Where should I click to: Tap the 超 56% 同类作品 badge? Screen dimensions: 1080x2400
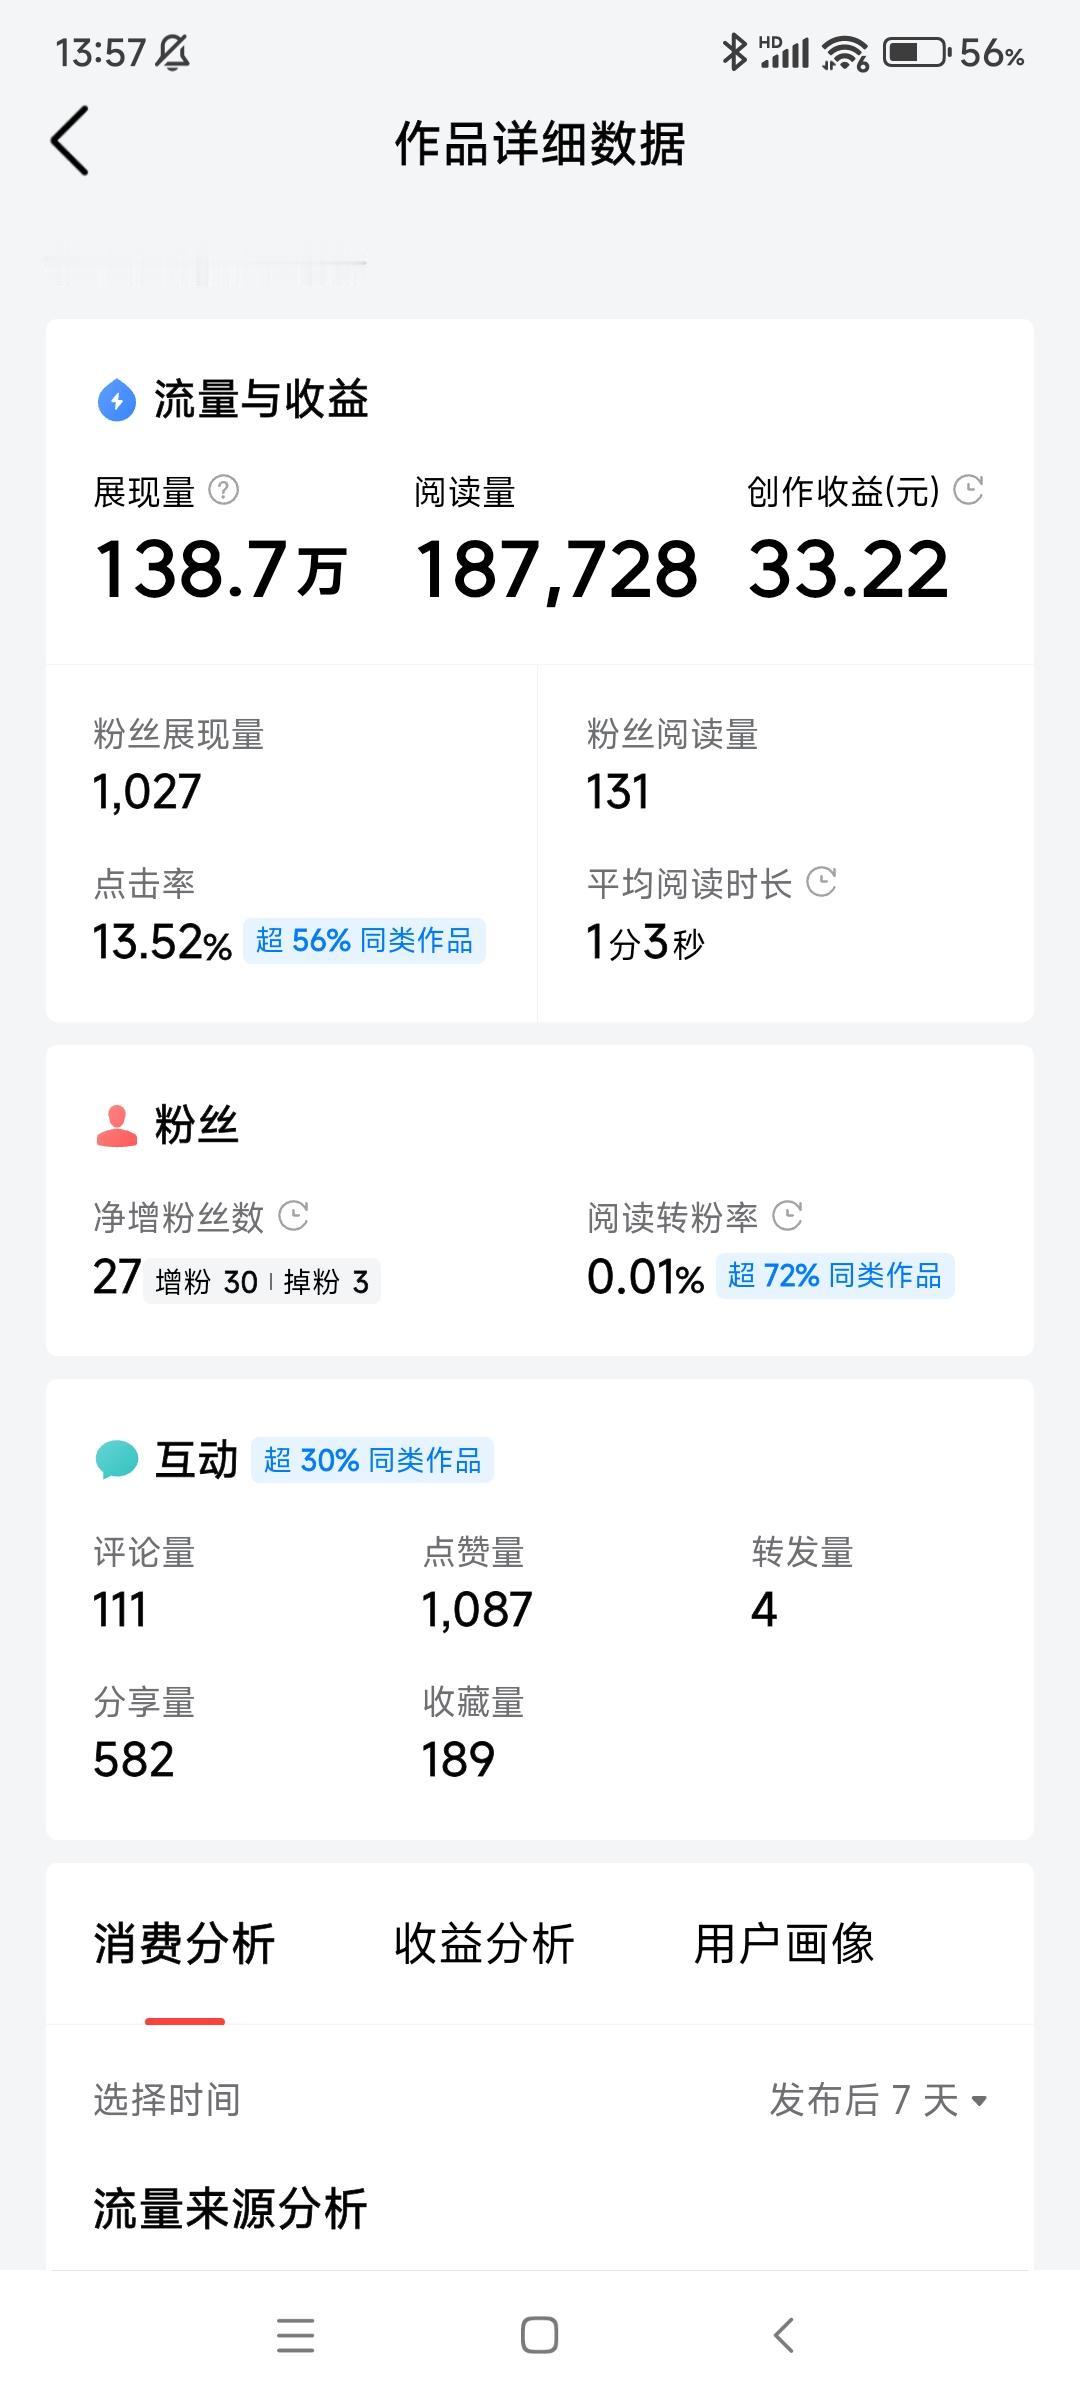pos(364,941)
